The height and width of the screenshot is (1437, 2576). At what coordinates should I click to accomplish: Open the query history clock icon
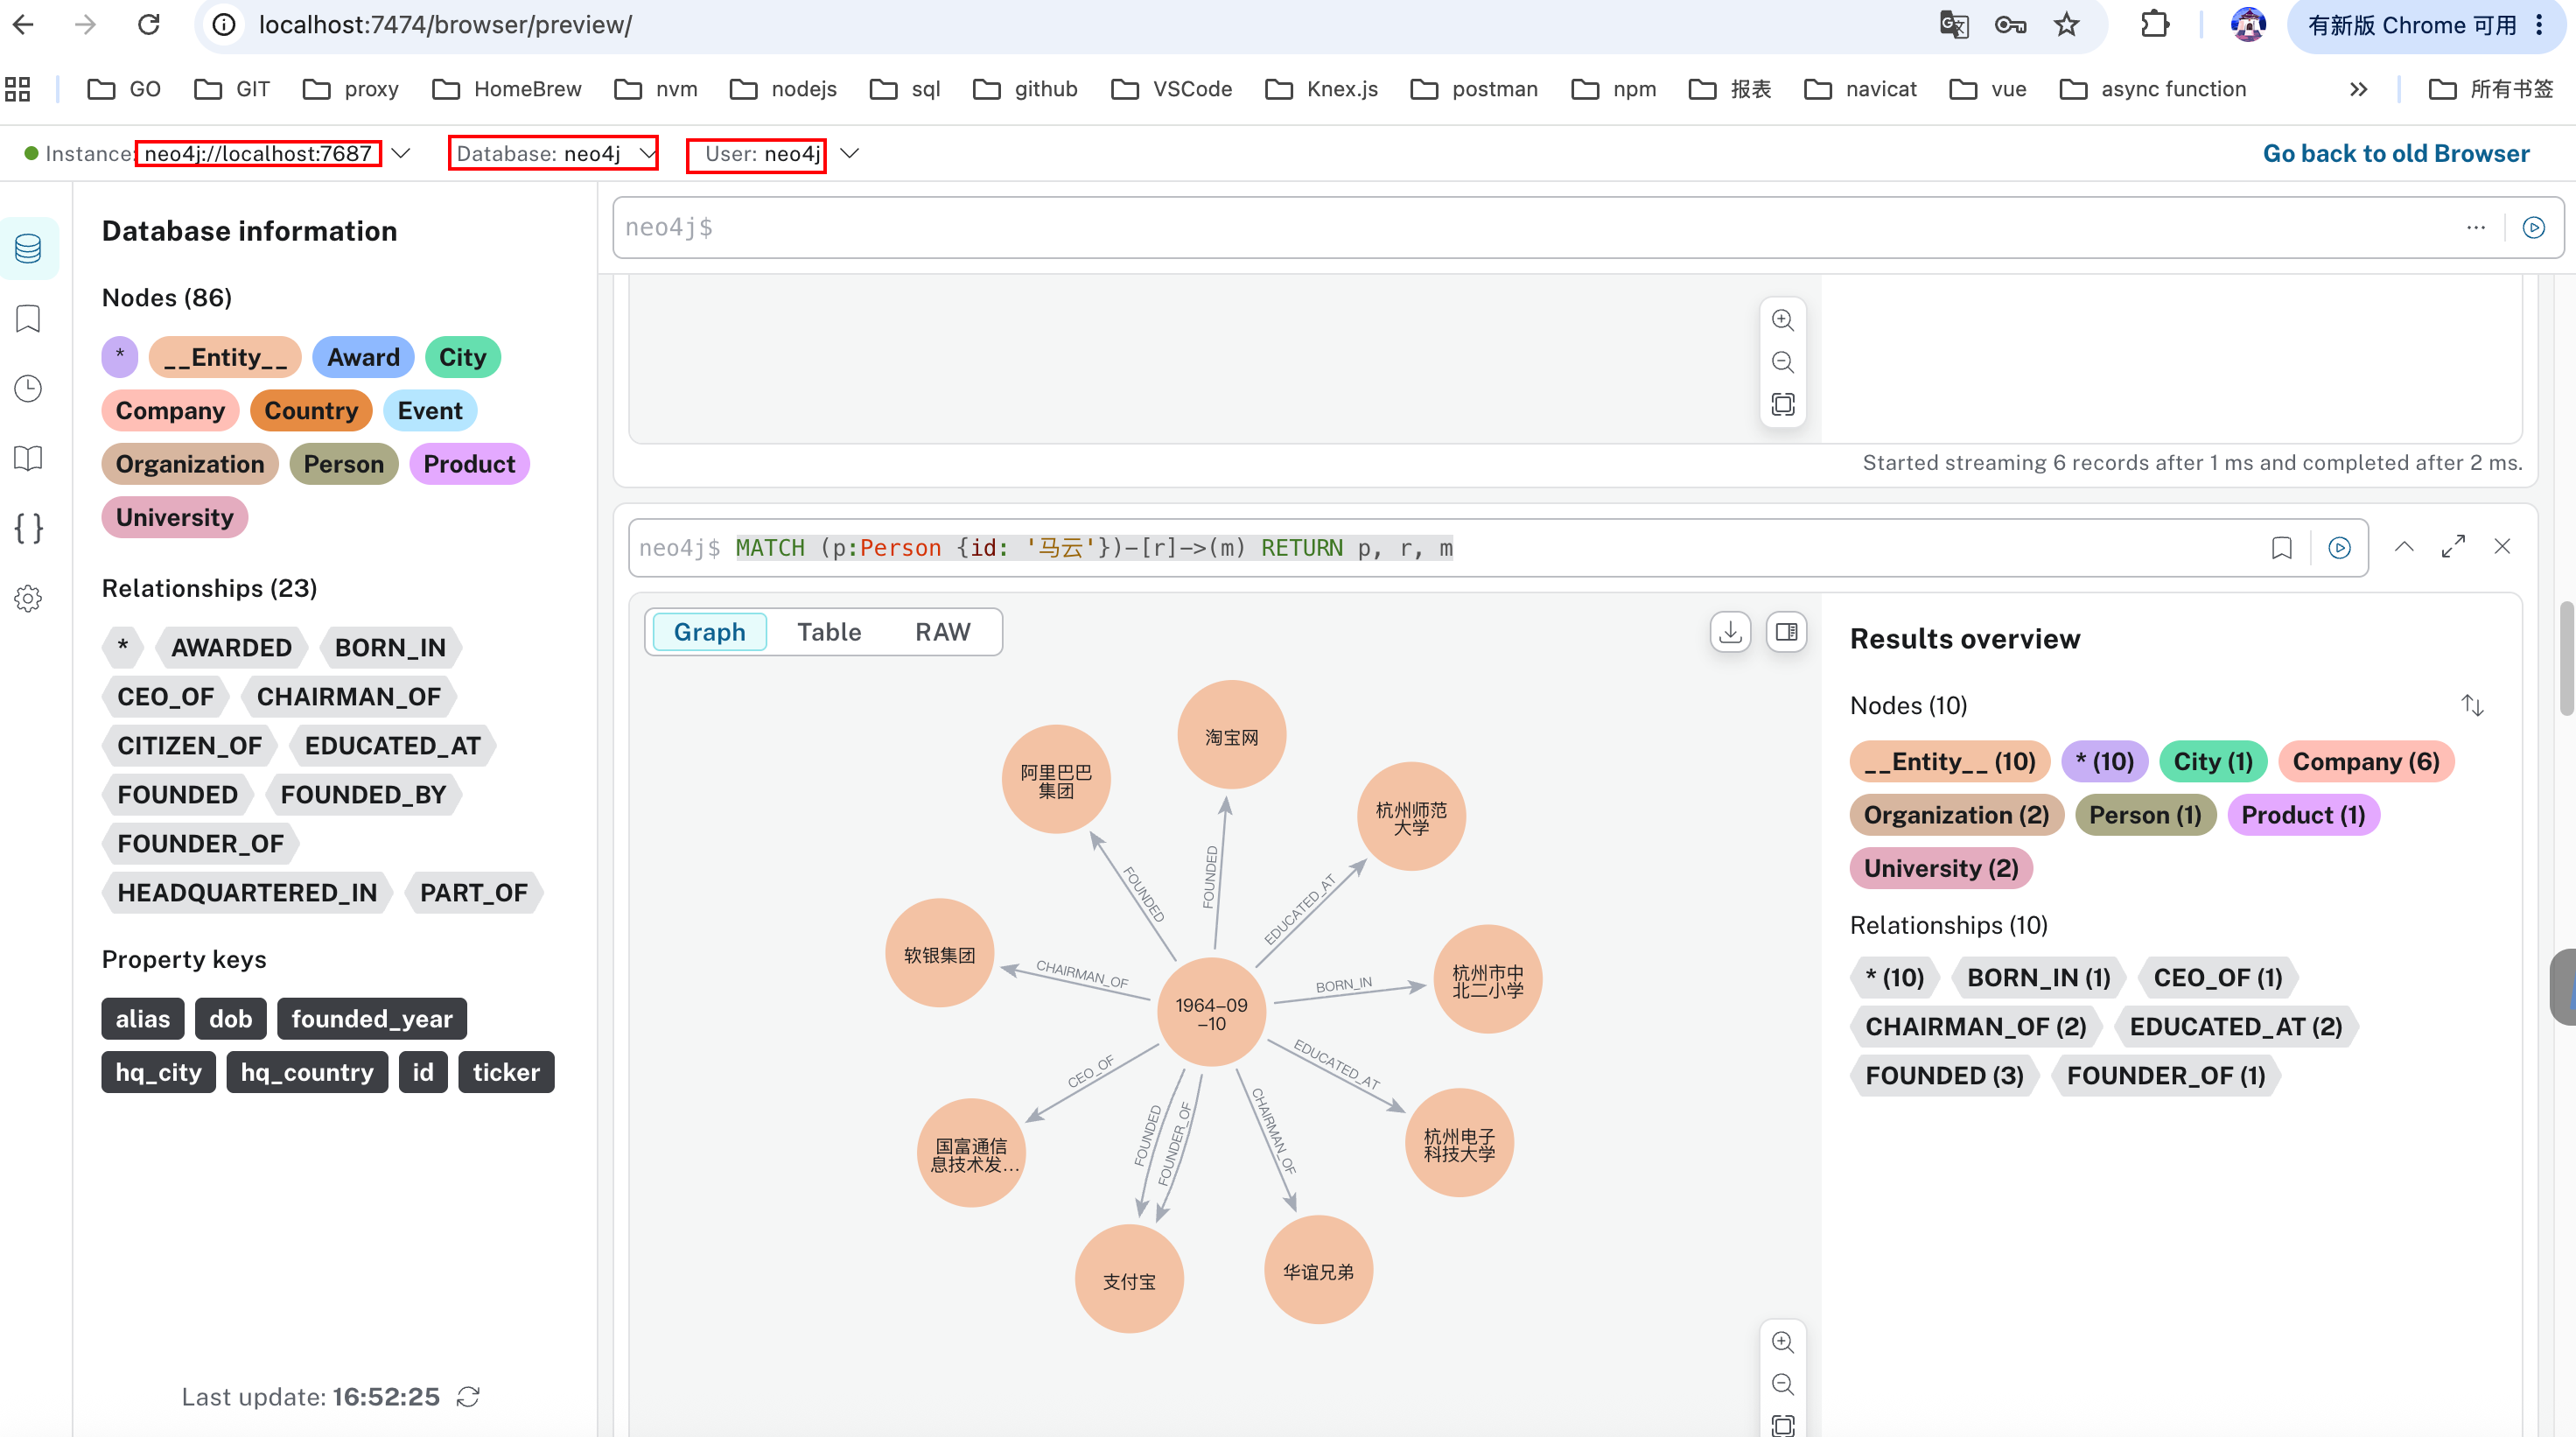point(28,388)
